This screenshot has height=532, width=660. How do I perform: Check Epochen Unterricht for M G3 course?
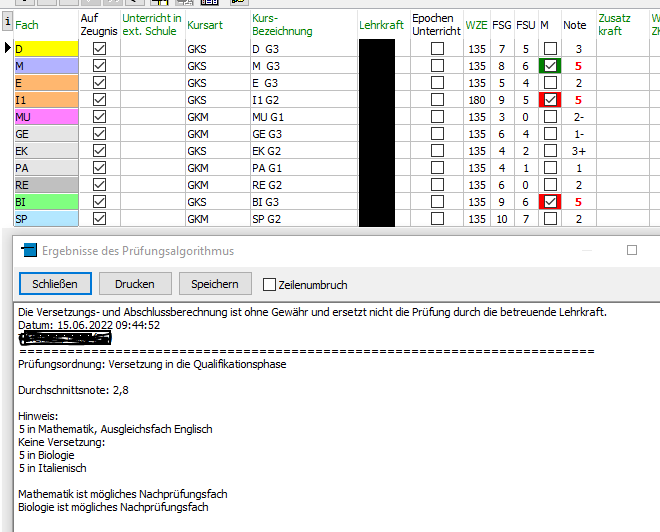coord(437,66)
